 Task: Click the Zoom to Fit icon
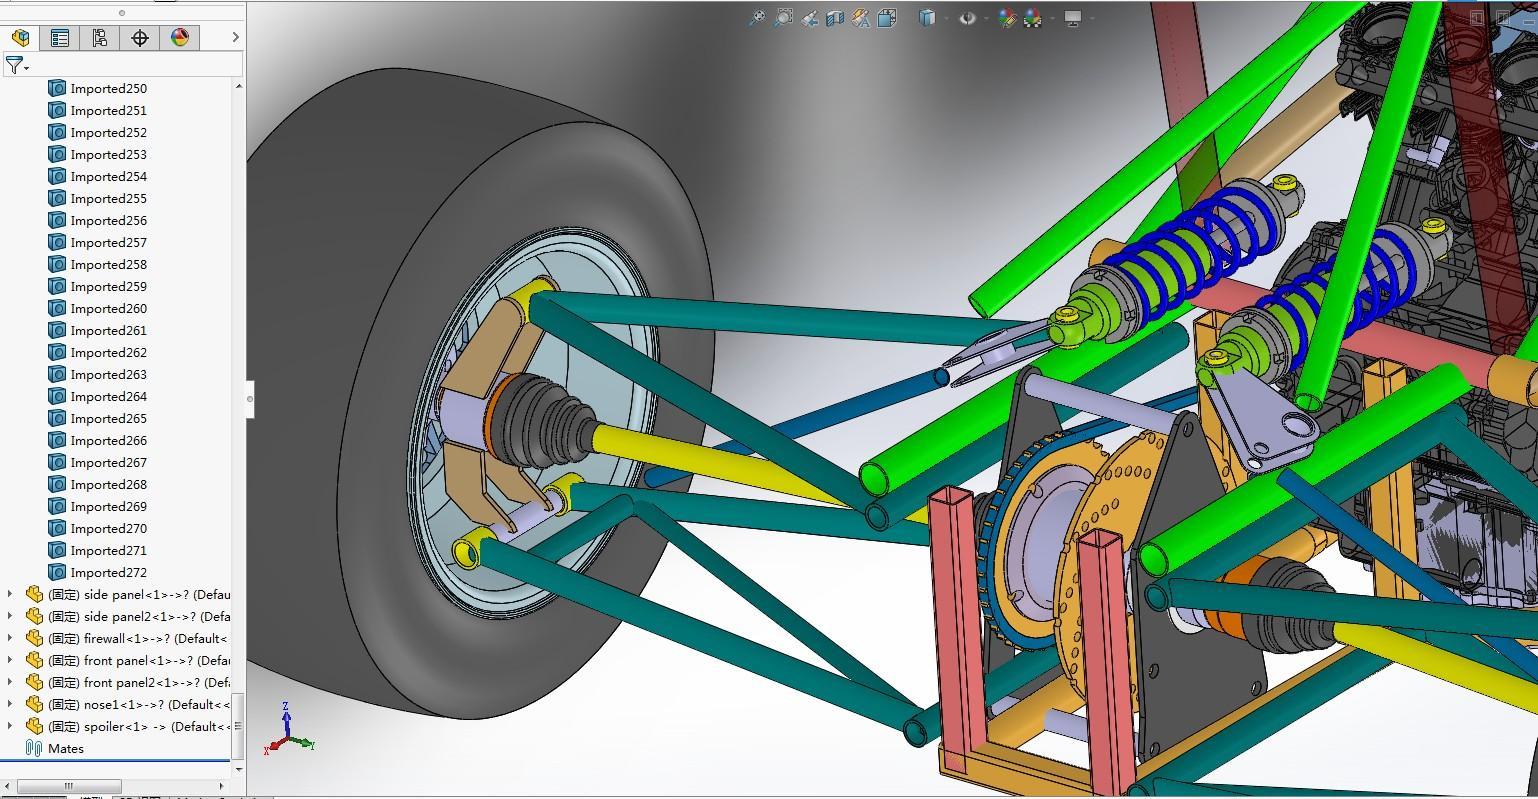pos(758,18)
